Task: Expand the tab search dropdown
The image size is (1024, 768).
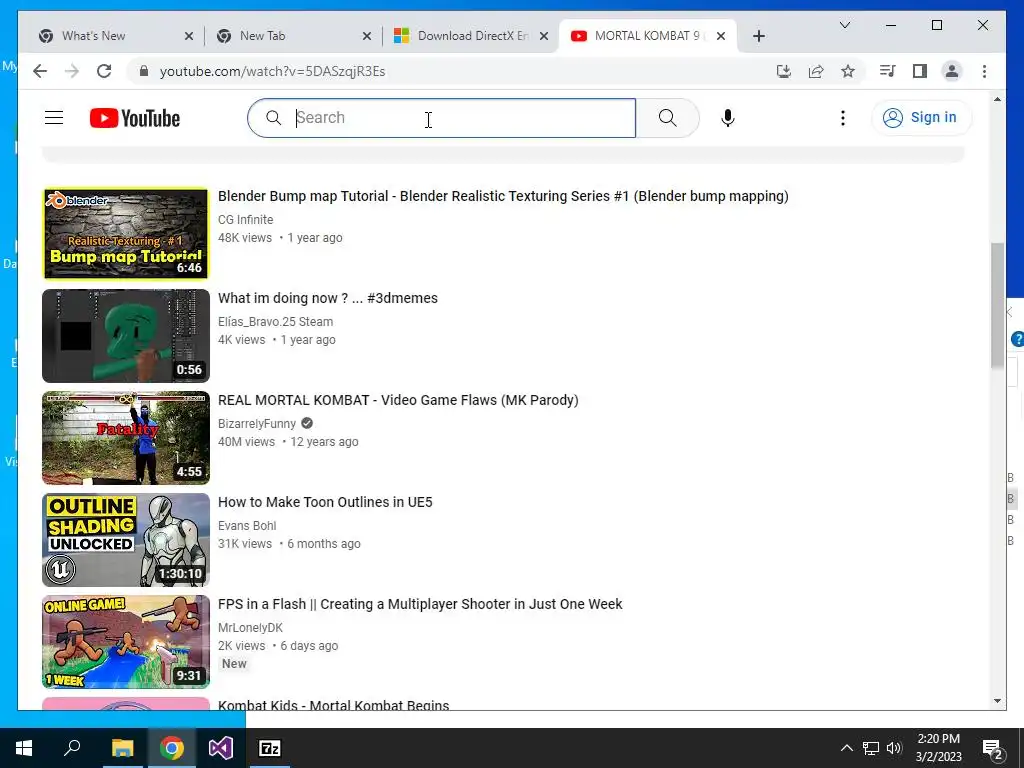Action: pos(844,25)
